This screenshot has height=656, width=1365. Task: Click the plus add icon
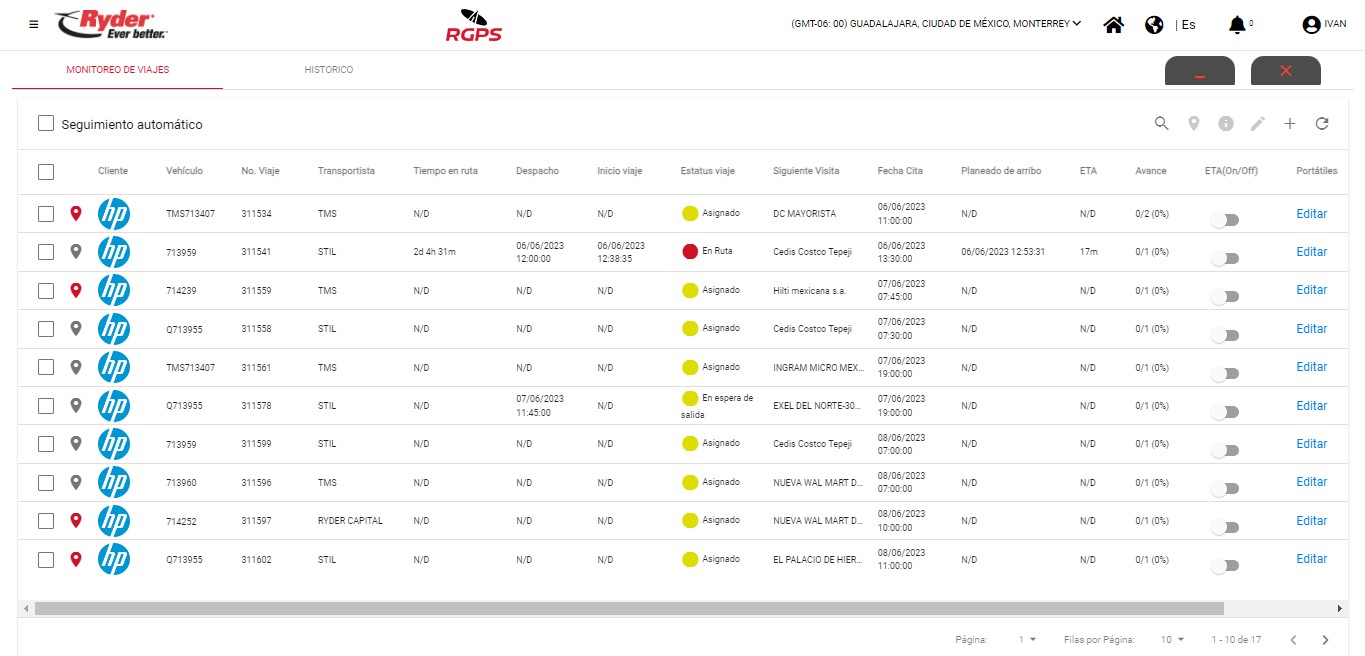pyautogui.click(x=1289, y=124)
